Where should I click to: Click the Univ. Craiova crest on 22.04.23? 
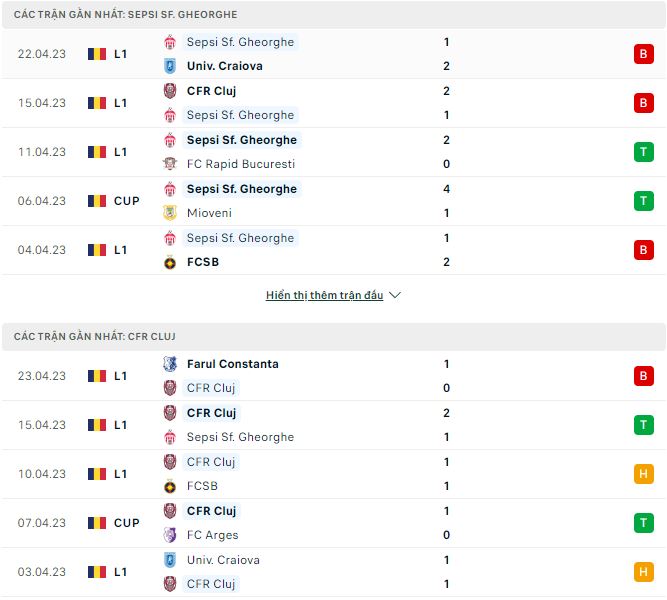[x=170, y=66]
